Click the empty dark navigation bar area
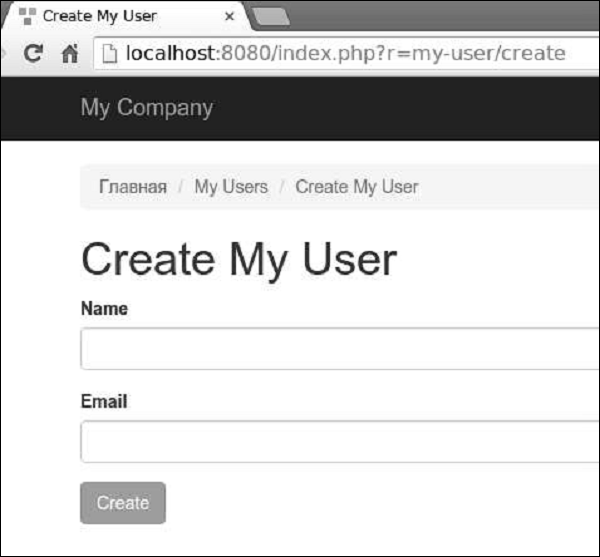The width and height of the screenshot is (600, 557). 420,108
